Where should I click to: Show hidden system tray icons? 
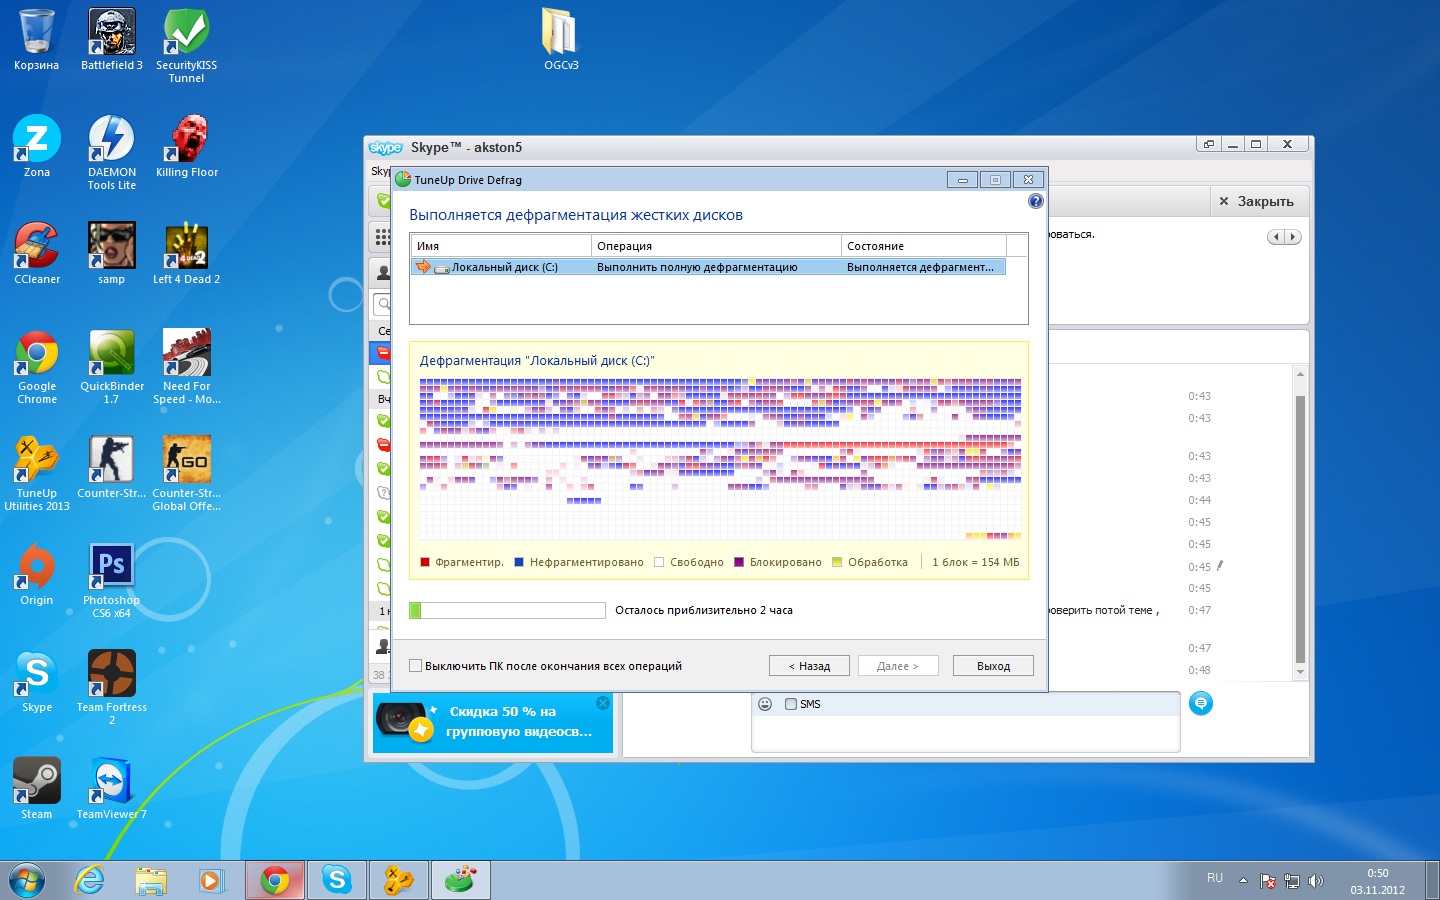coord(1243,880)
